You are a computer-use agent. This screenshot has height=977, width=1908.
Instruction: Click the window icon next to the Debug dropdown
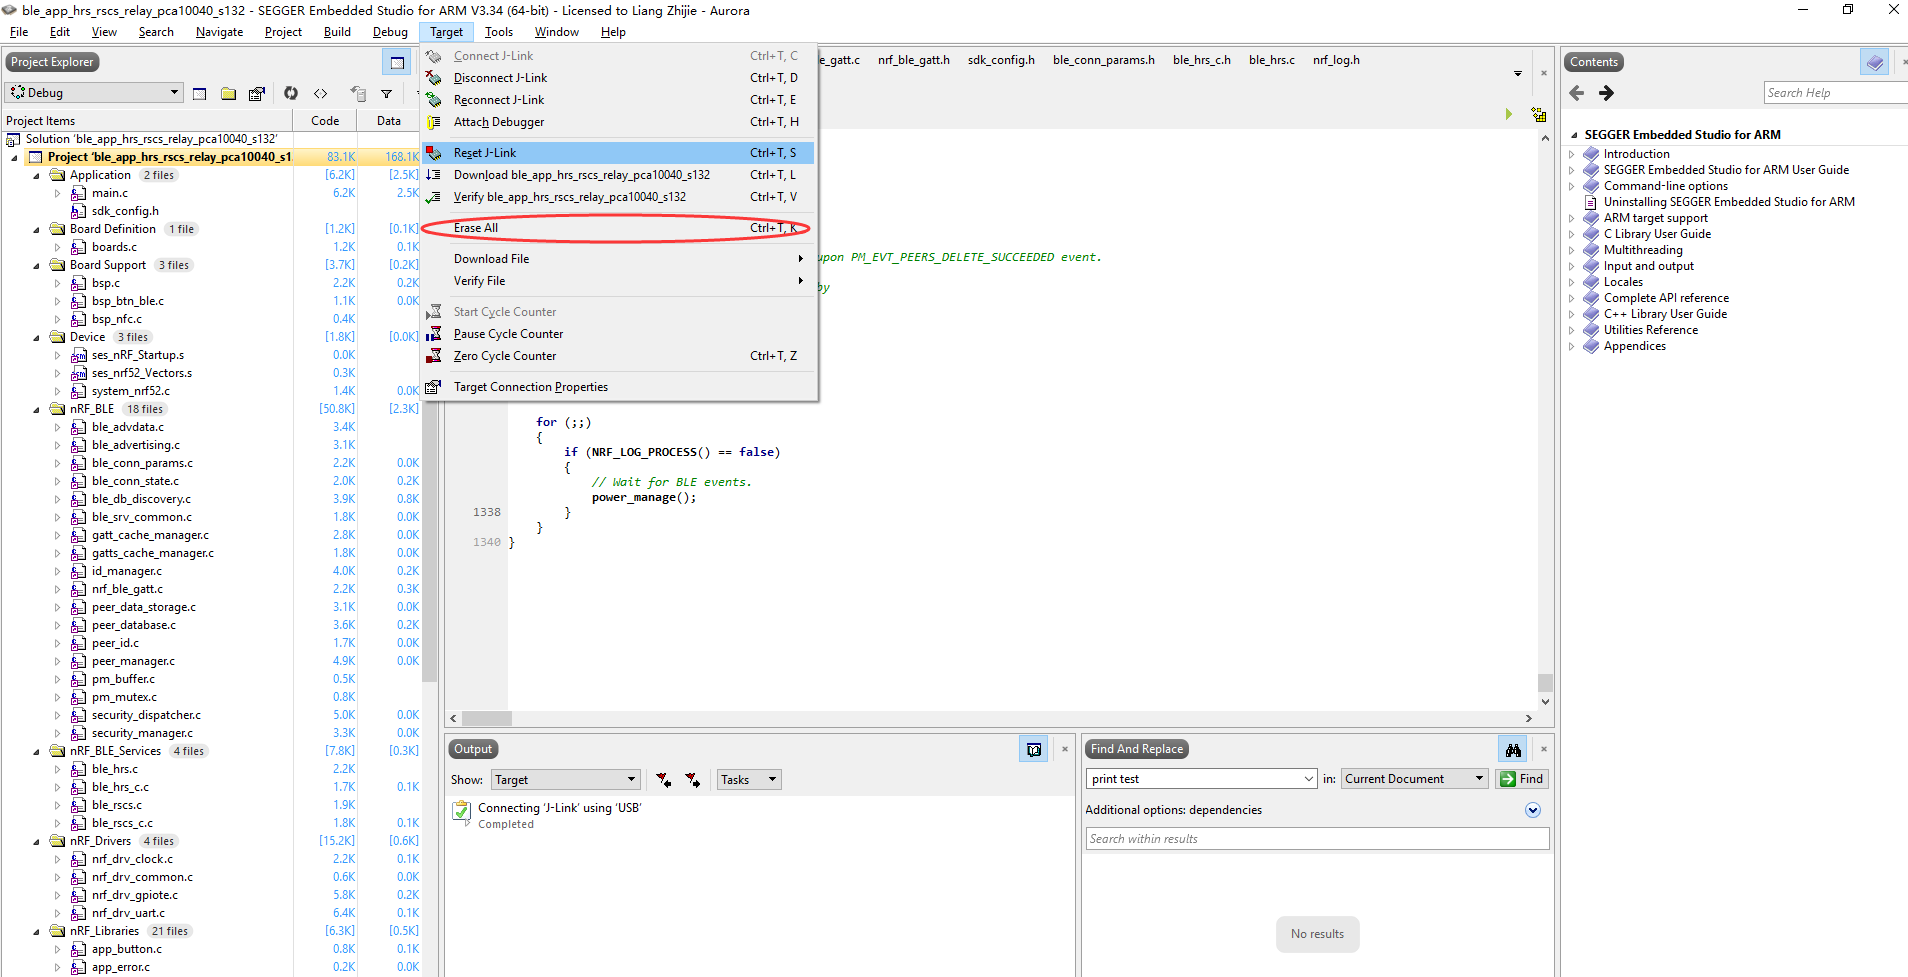click(x=199, y=93)
